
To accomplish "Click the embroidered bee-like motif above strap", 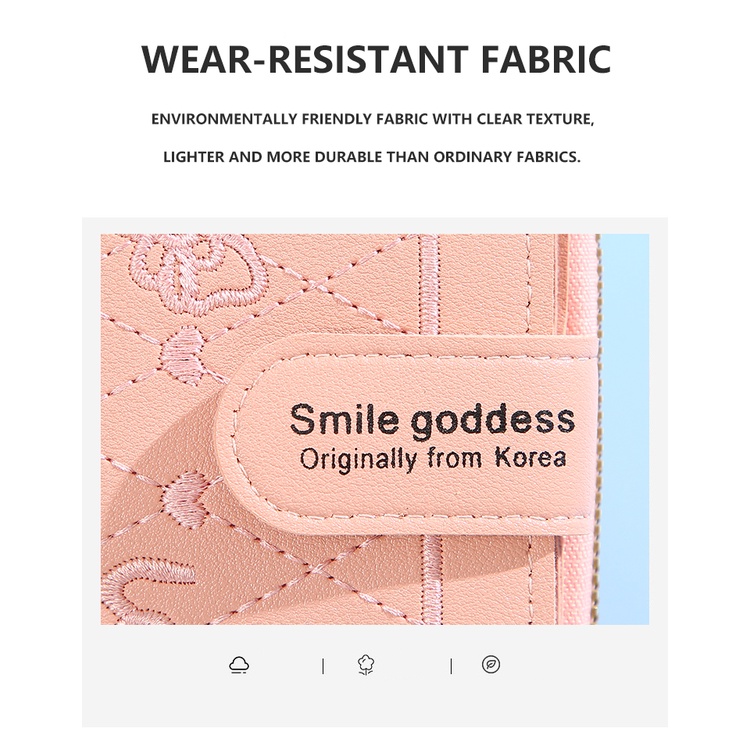I will coord(186,349).
